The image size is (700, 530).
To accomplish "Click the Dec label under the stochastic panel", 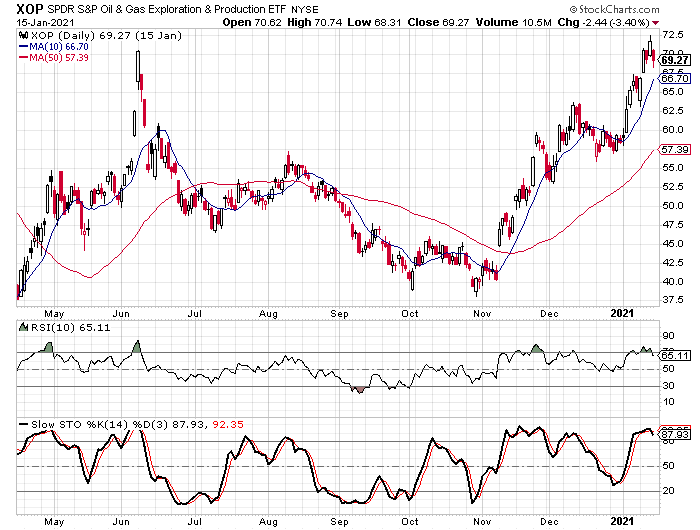I will coord(549,522).
